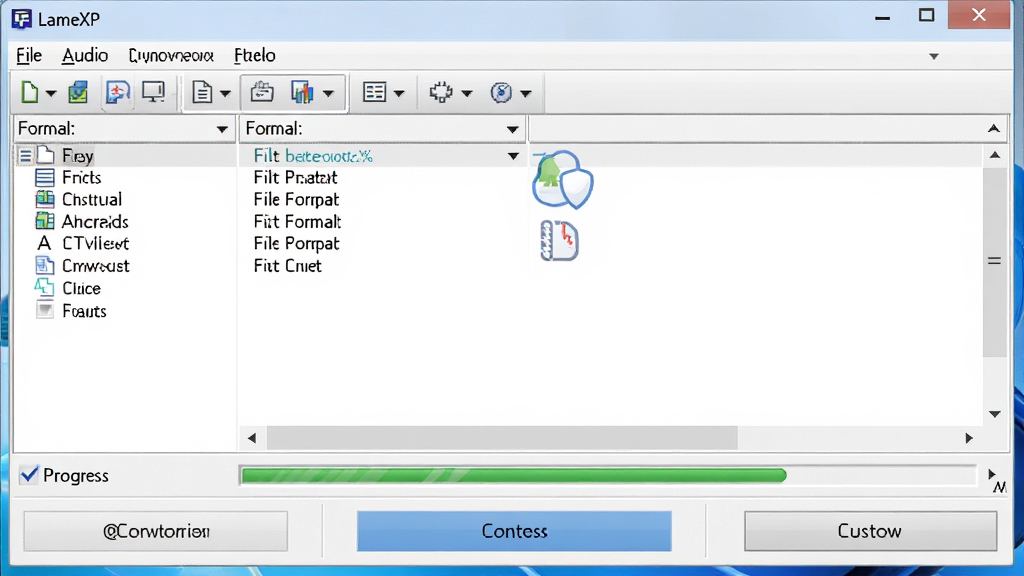1024x576 pixels.
Task: Click the monitor display toolbar icon
Action: 153,92
